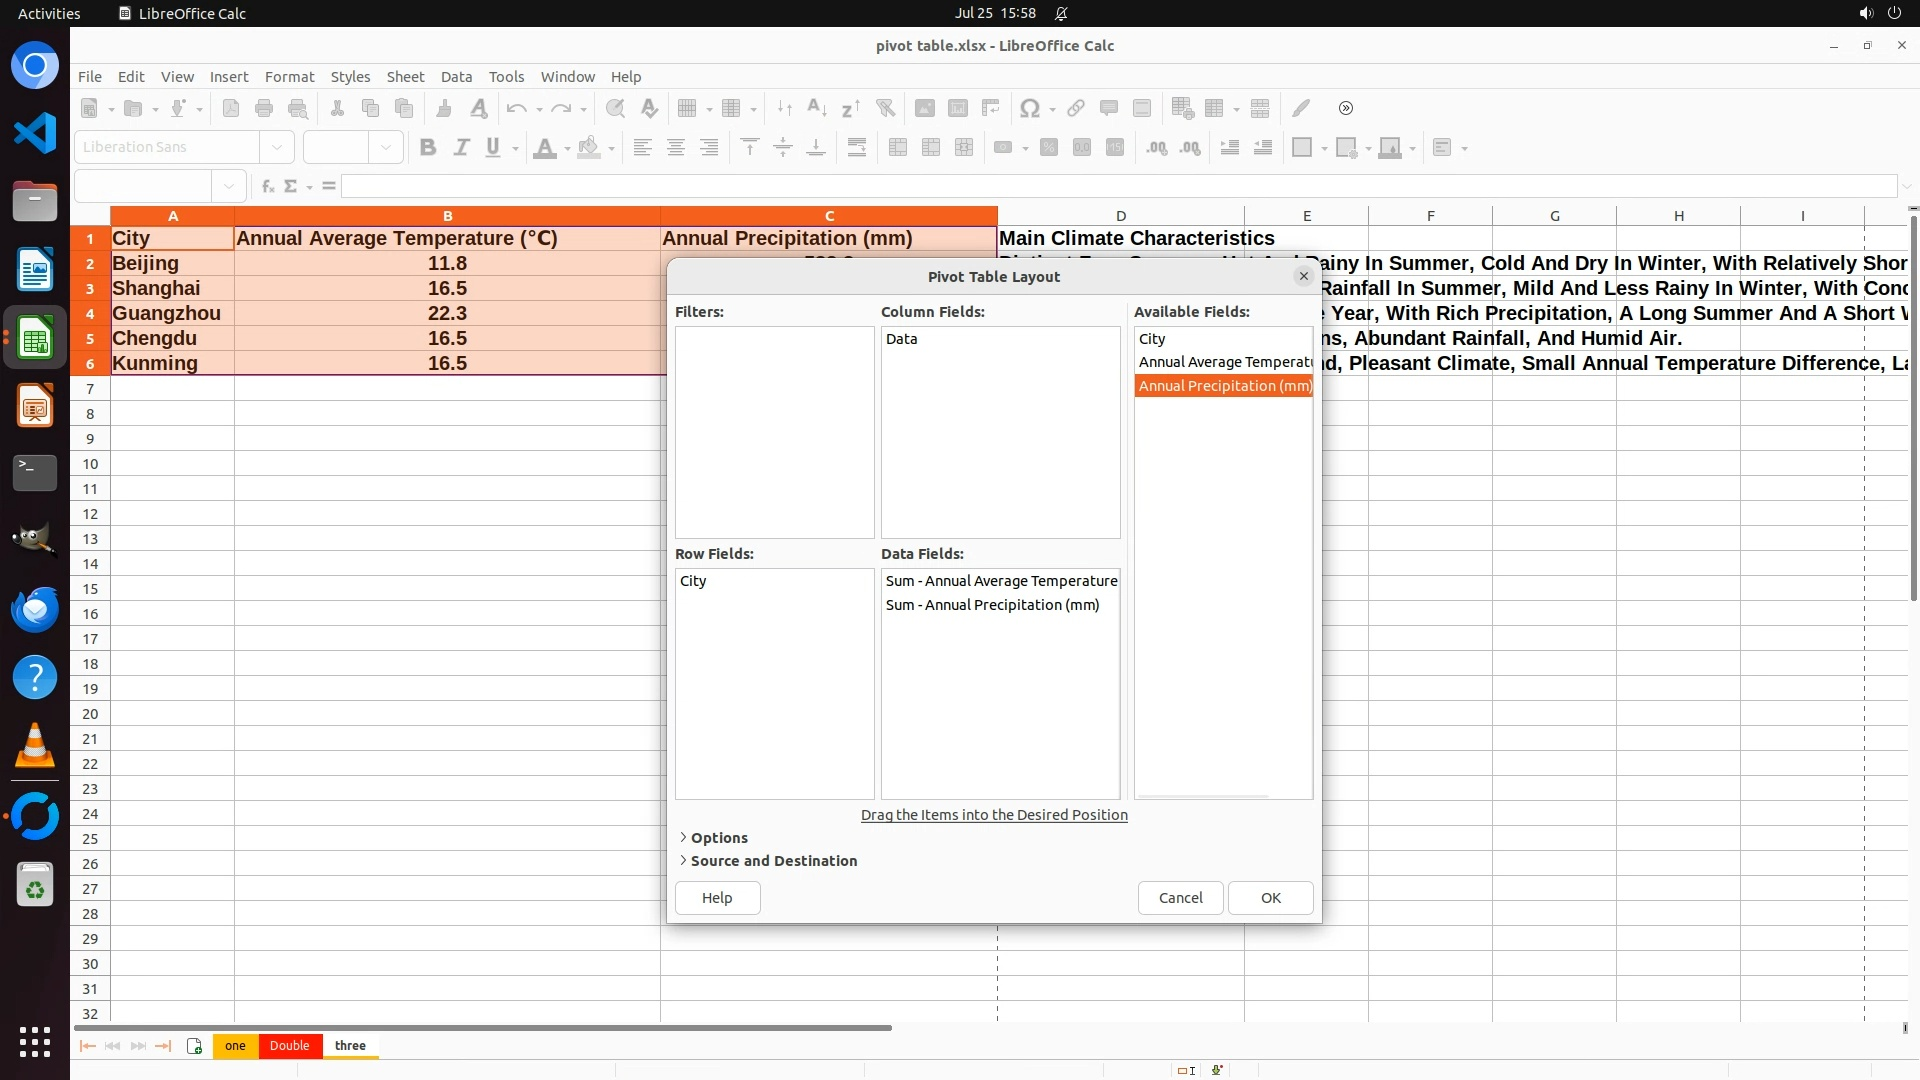
Task: Switch to the three sheet tab
Action: (350, 1046)
